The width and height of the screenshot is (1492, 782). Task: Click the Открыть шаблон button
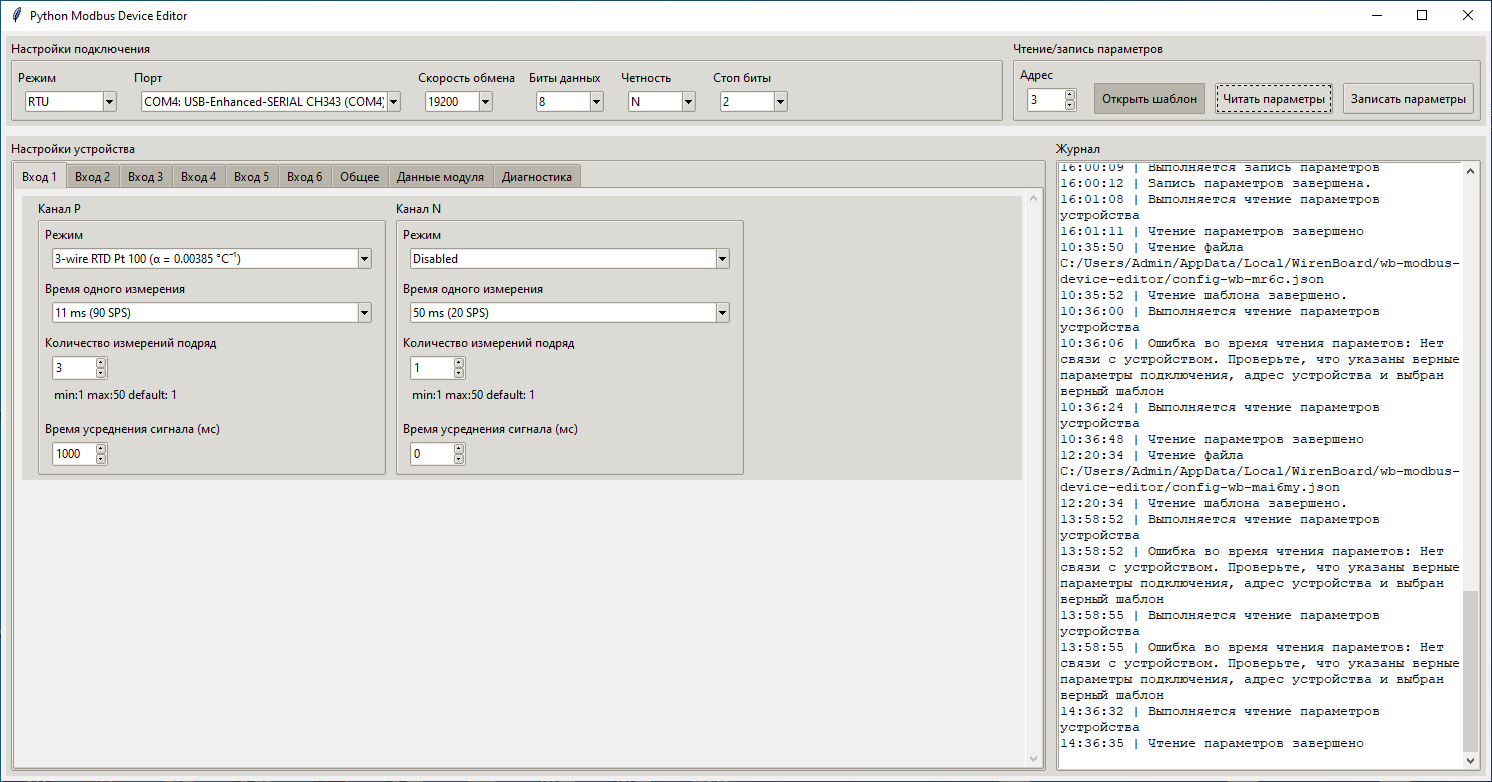tap(1149, 99)
